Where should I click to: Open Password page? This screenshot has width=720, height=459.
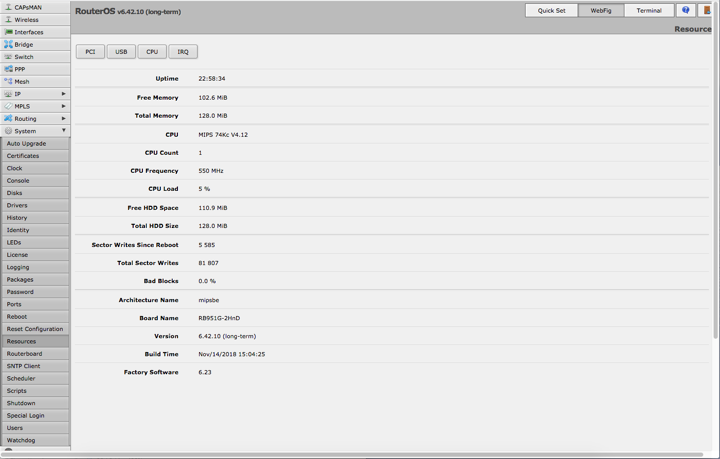point(35,292)
